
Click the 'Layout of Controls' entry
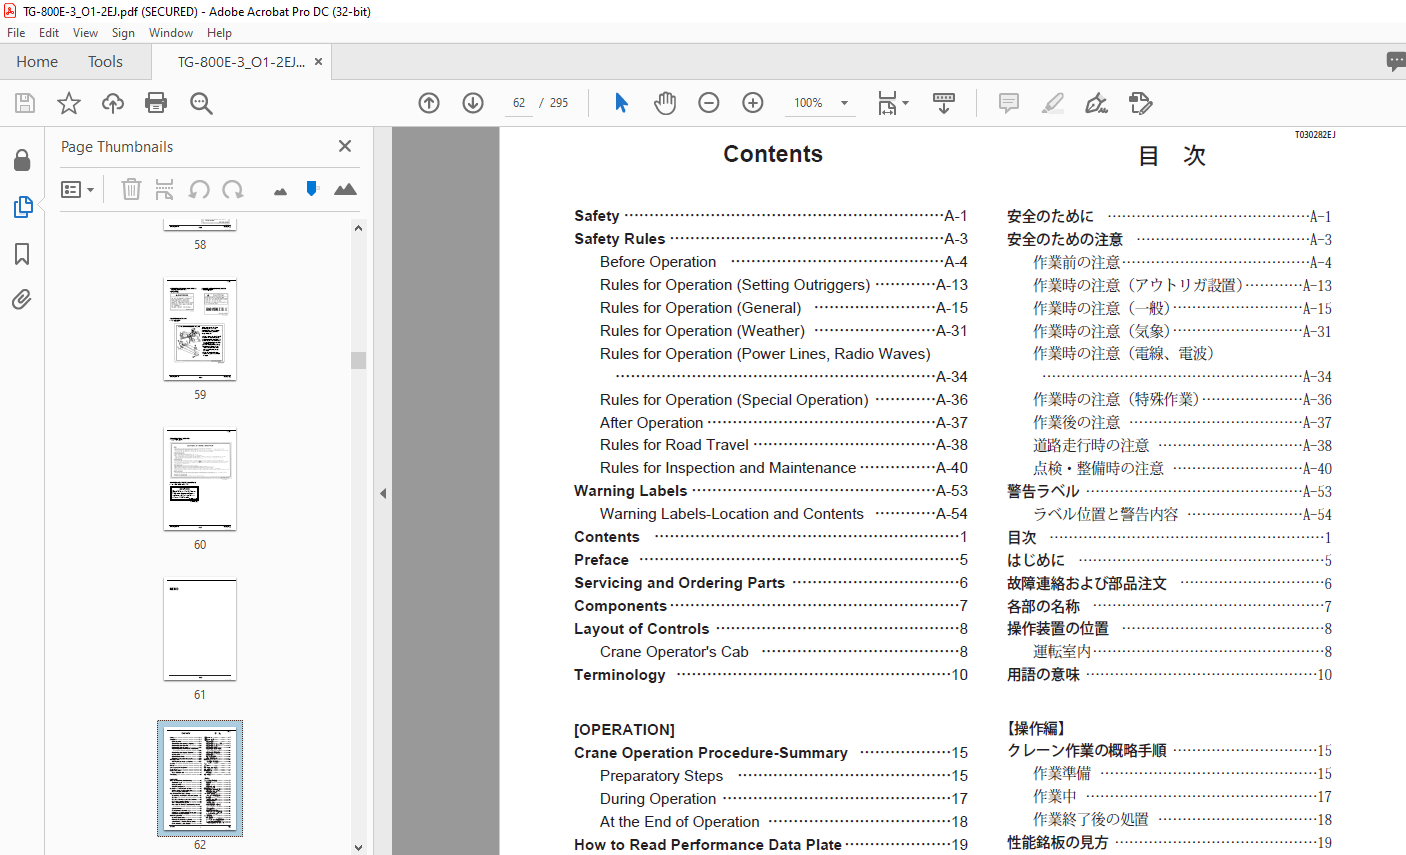click(641, 629)
